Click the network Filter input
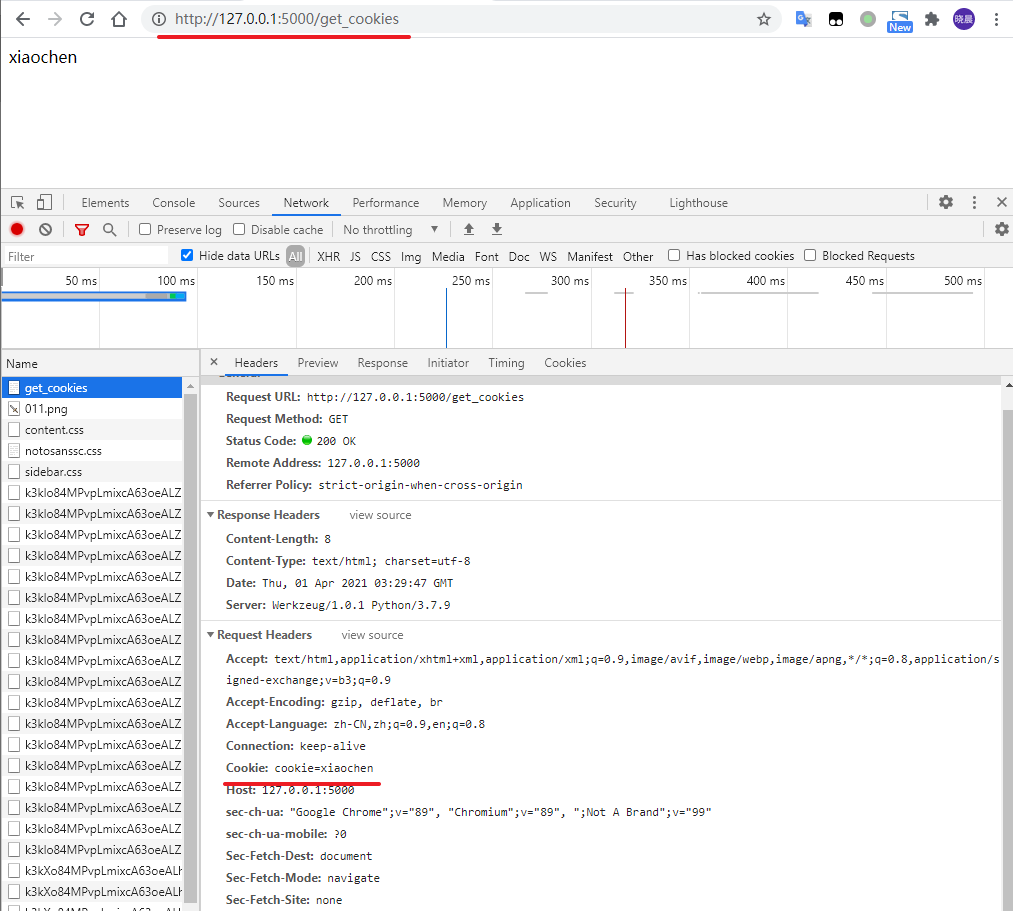1013x911 pixels. pos(85,257)
